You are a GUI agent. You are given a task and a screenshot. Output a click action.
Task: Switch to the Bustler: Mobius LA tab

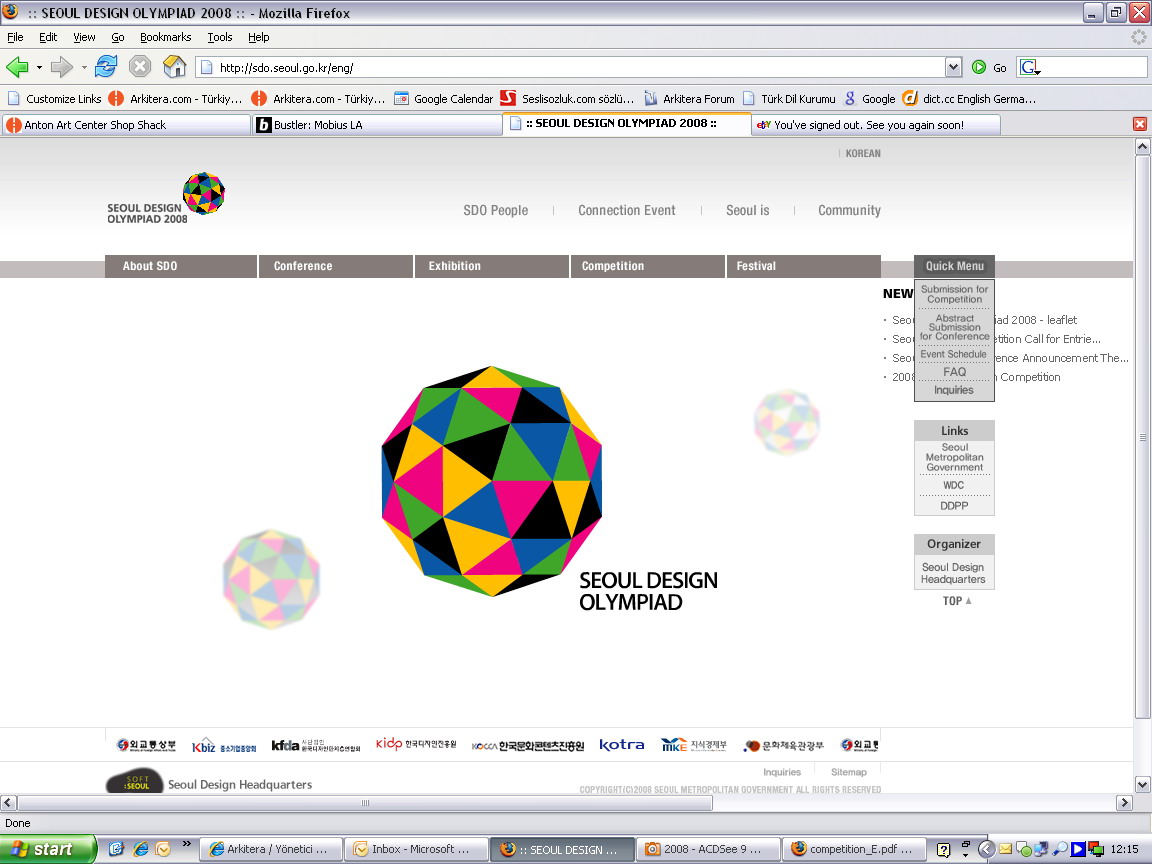coord(377,125)
